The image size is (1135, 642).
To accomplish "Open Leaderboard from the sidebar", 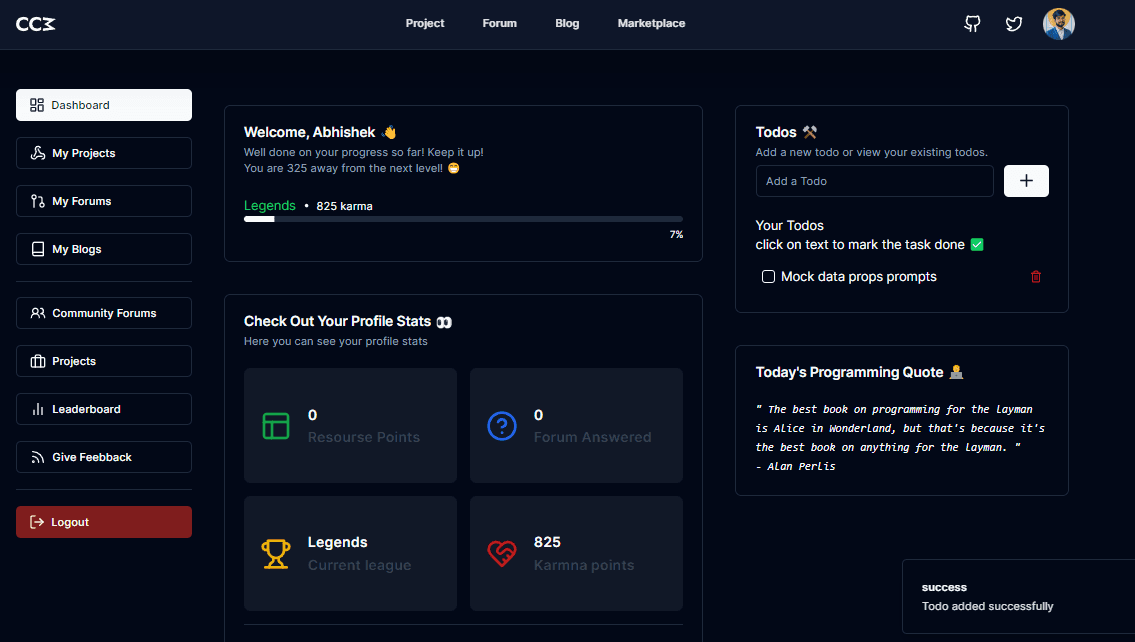I will 104,409.
